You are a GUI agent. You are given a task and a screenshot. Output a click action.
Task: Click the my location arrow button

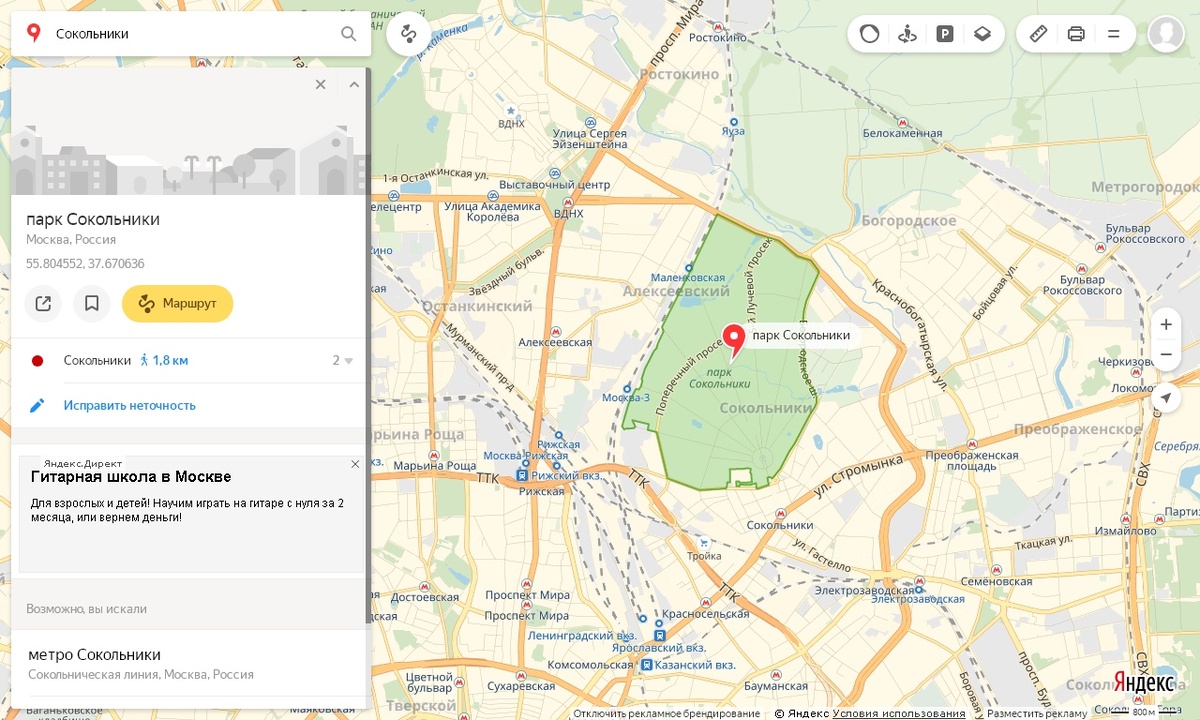pos(1166,398)
